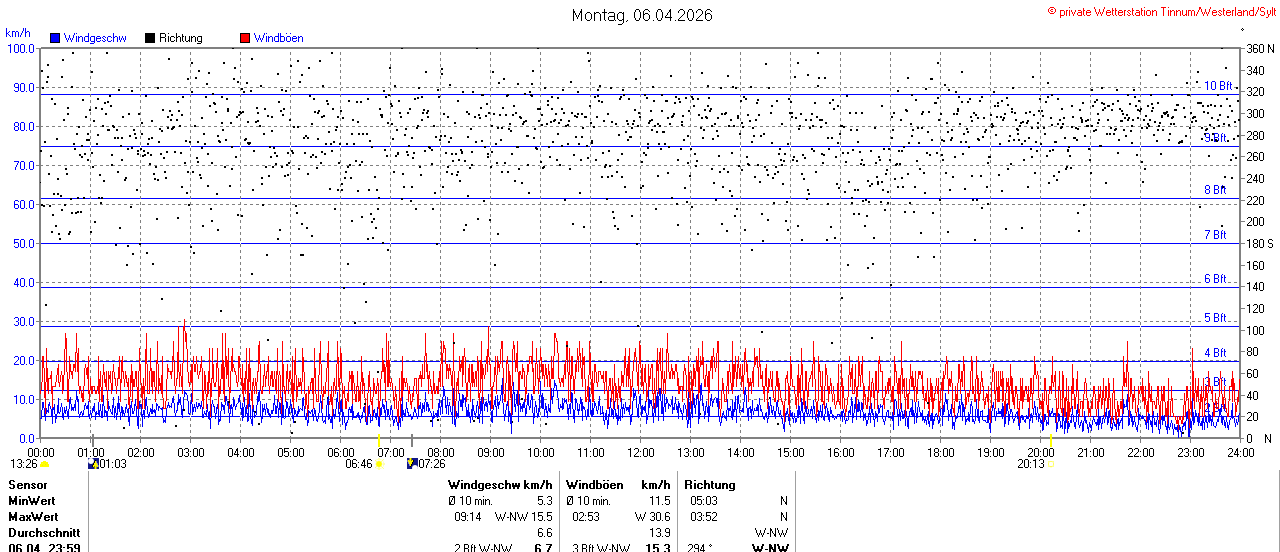Click the 06.04. 23:59 timestamp row
Viewport: 1280px width, 552px height.
click(x=44, y=547)
